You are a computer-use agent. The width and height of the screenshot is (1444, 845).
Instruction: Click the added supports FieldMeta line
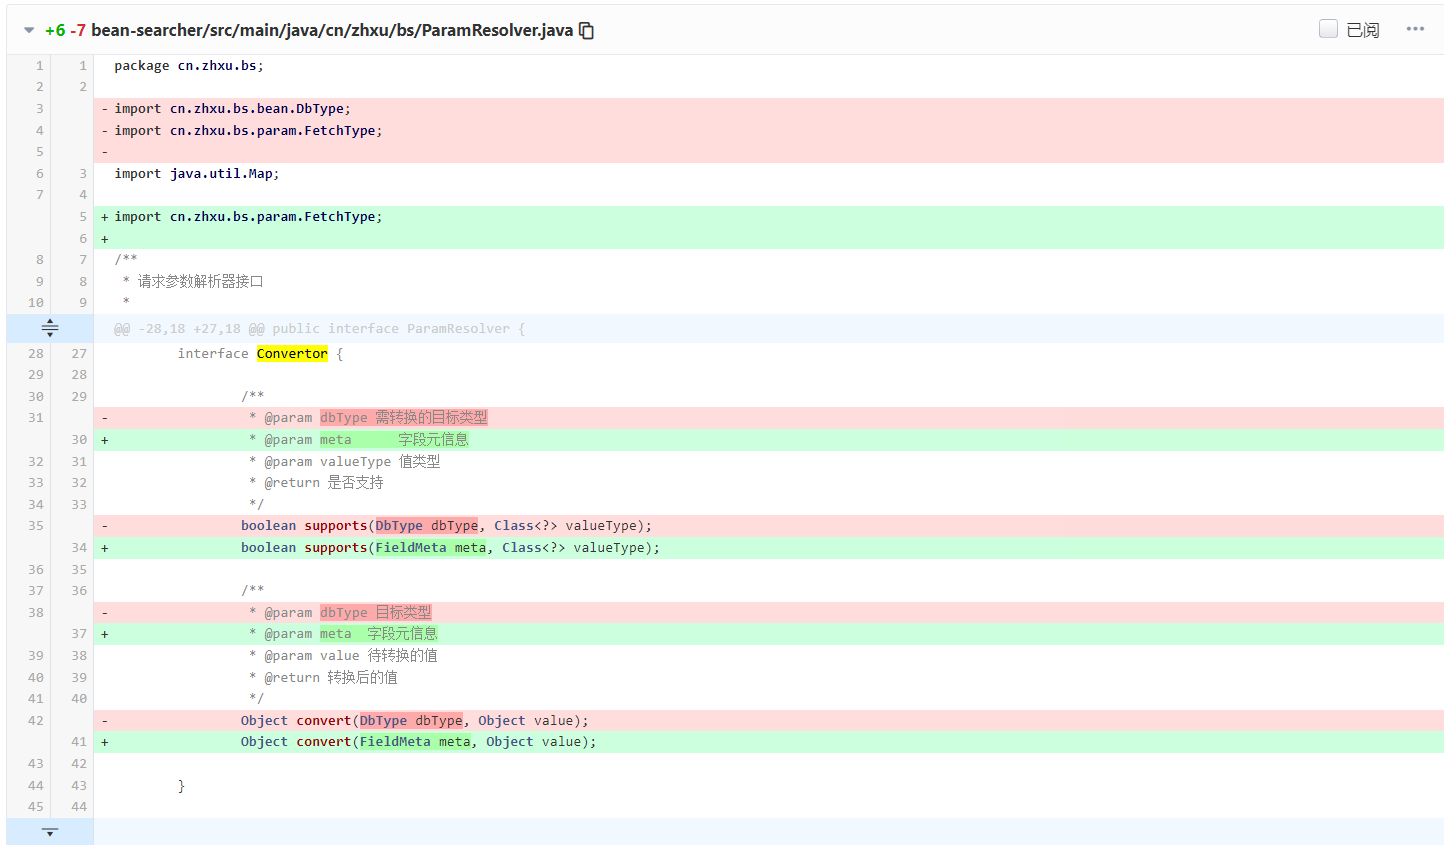450,548
